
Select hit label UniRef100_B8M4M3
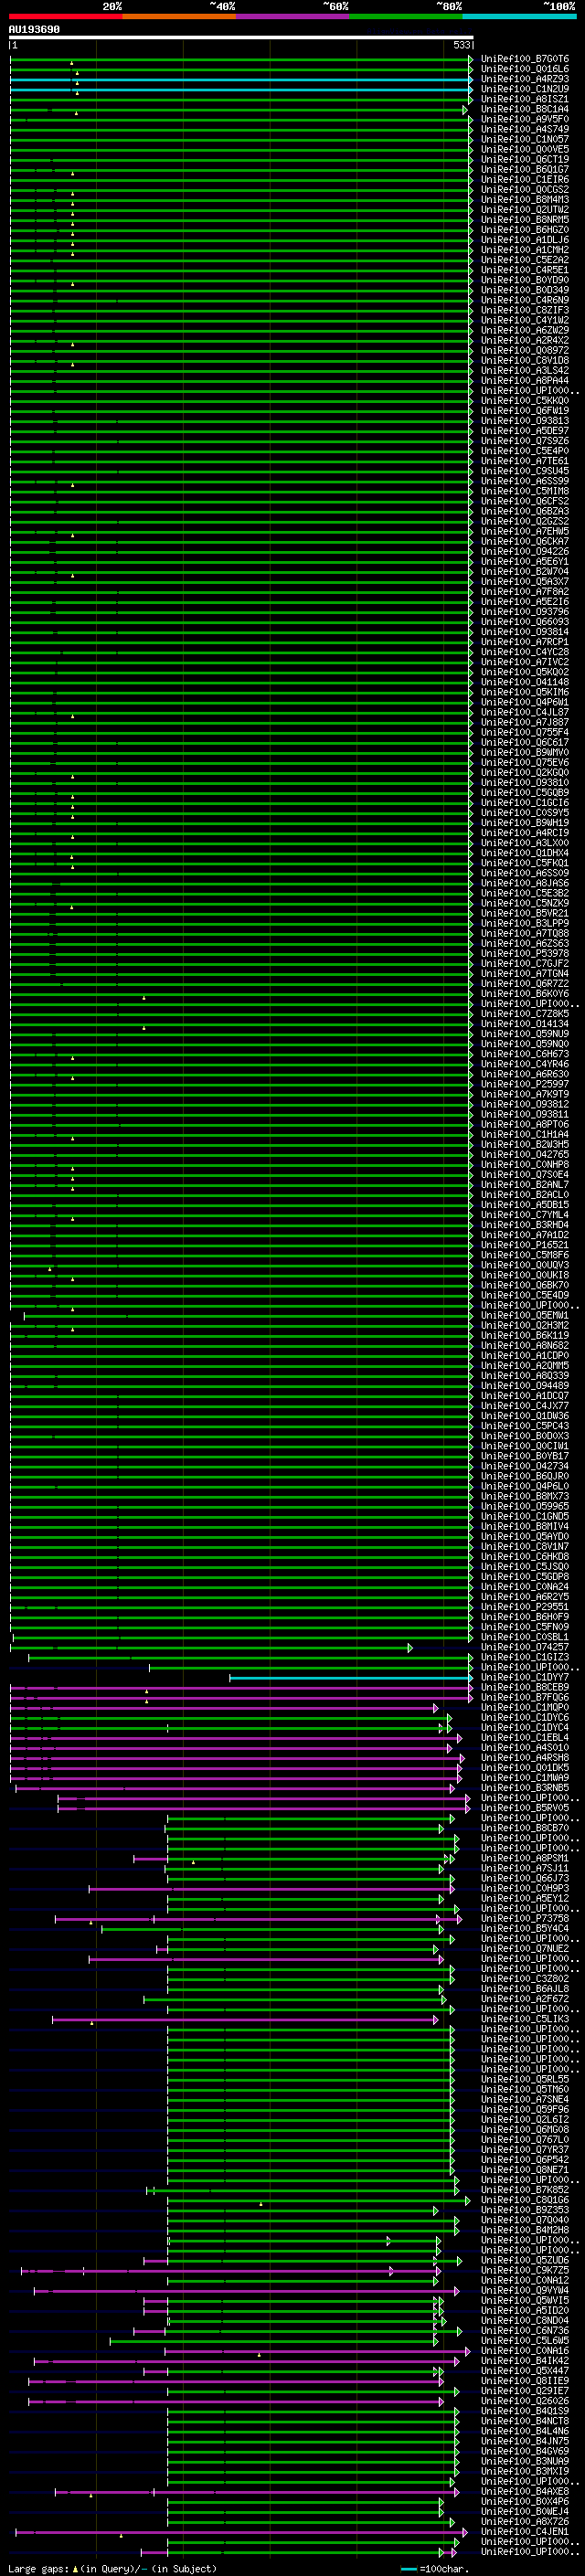(525, 200)
